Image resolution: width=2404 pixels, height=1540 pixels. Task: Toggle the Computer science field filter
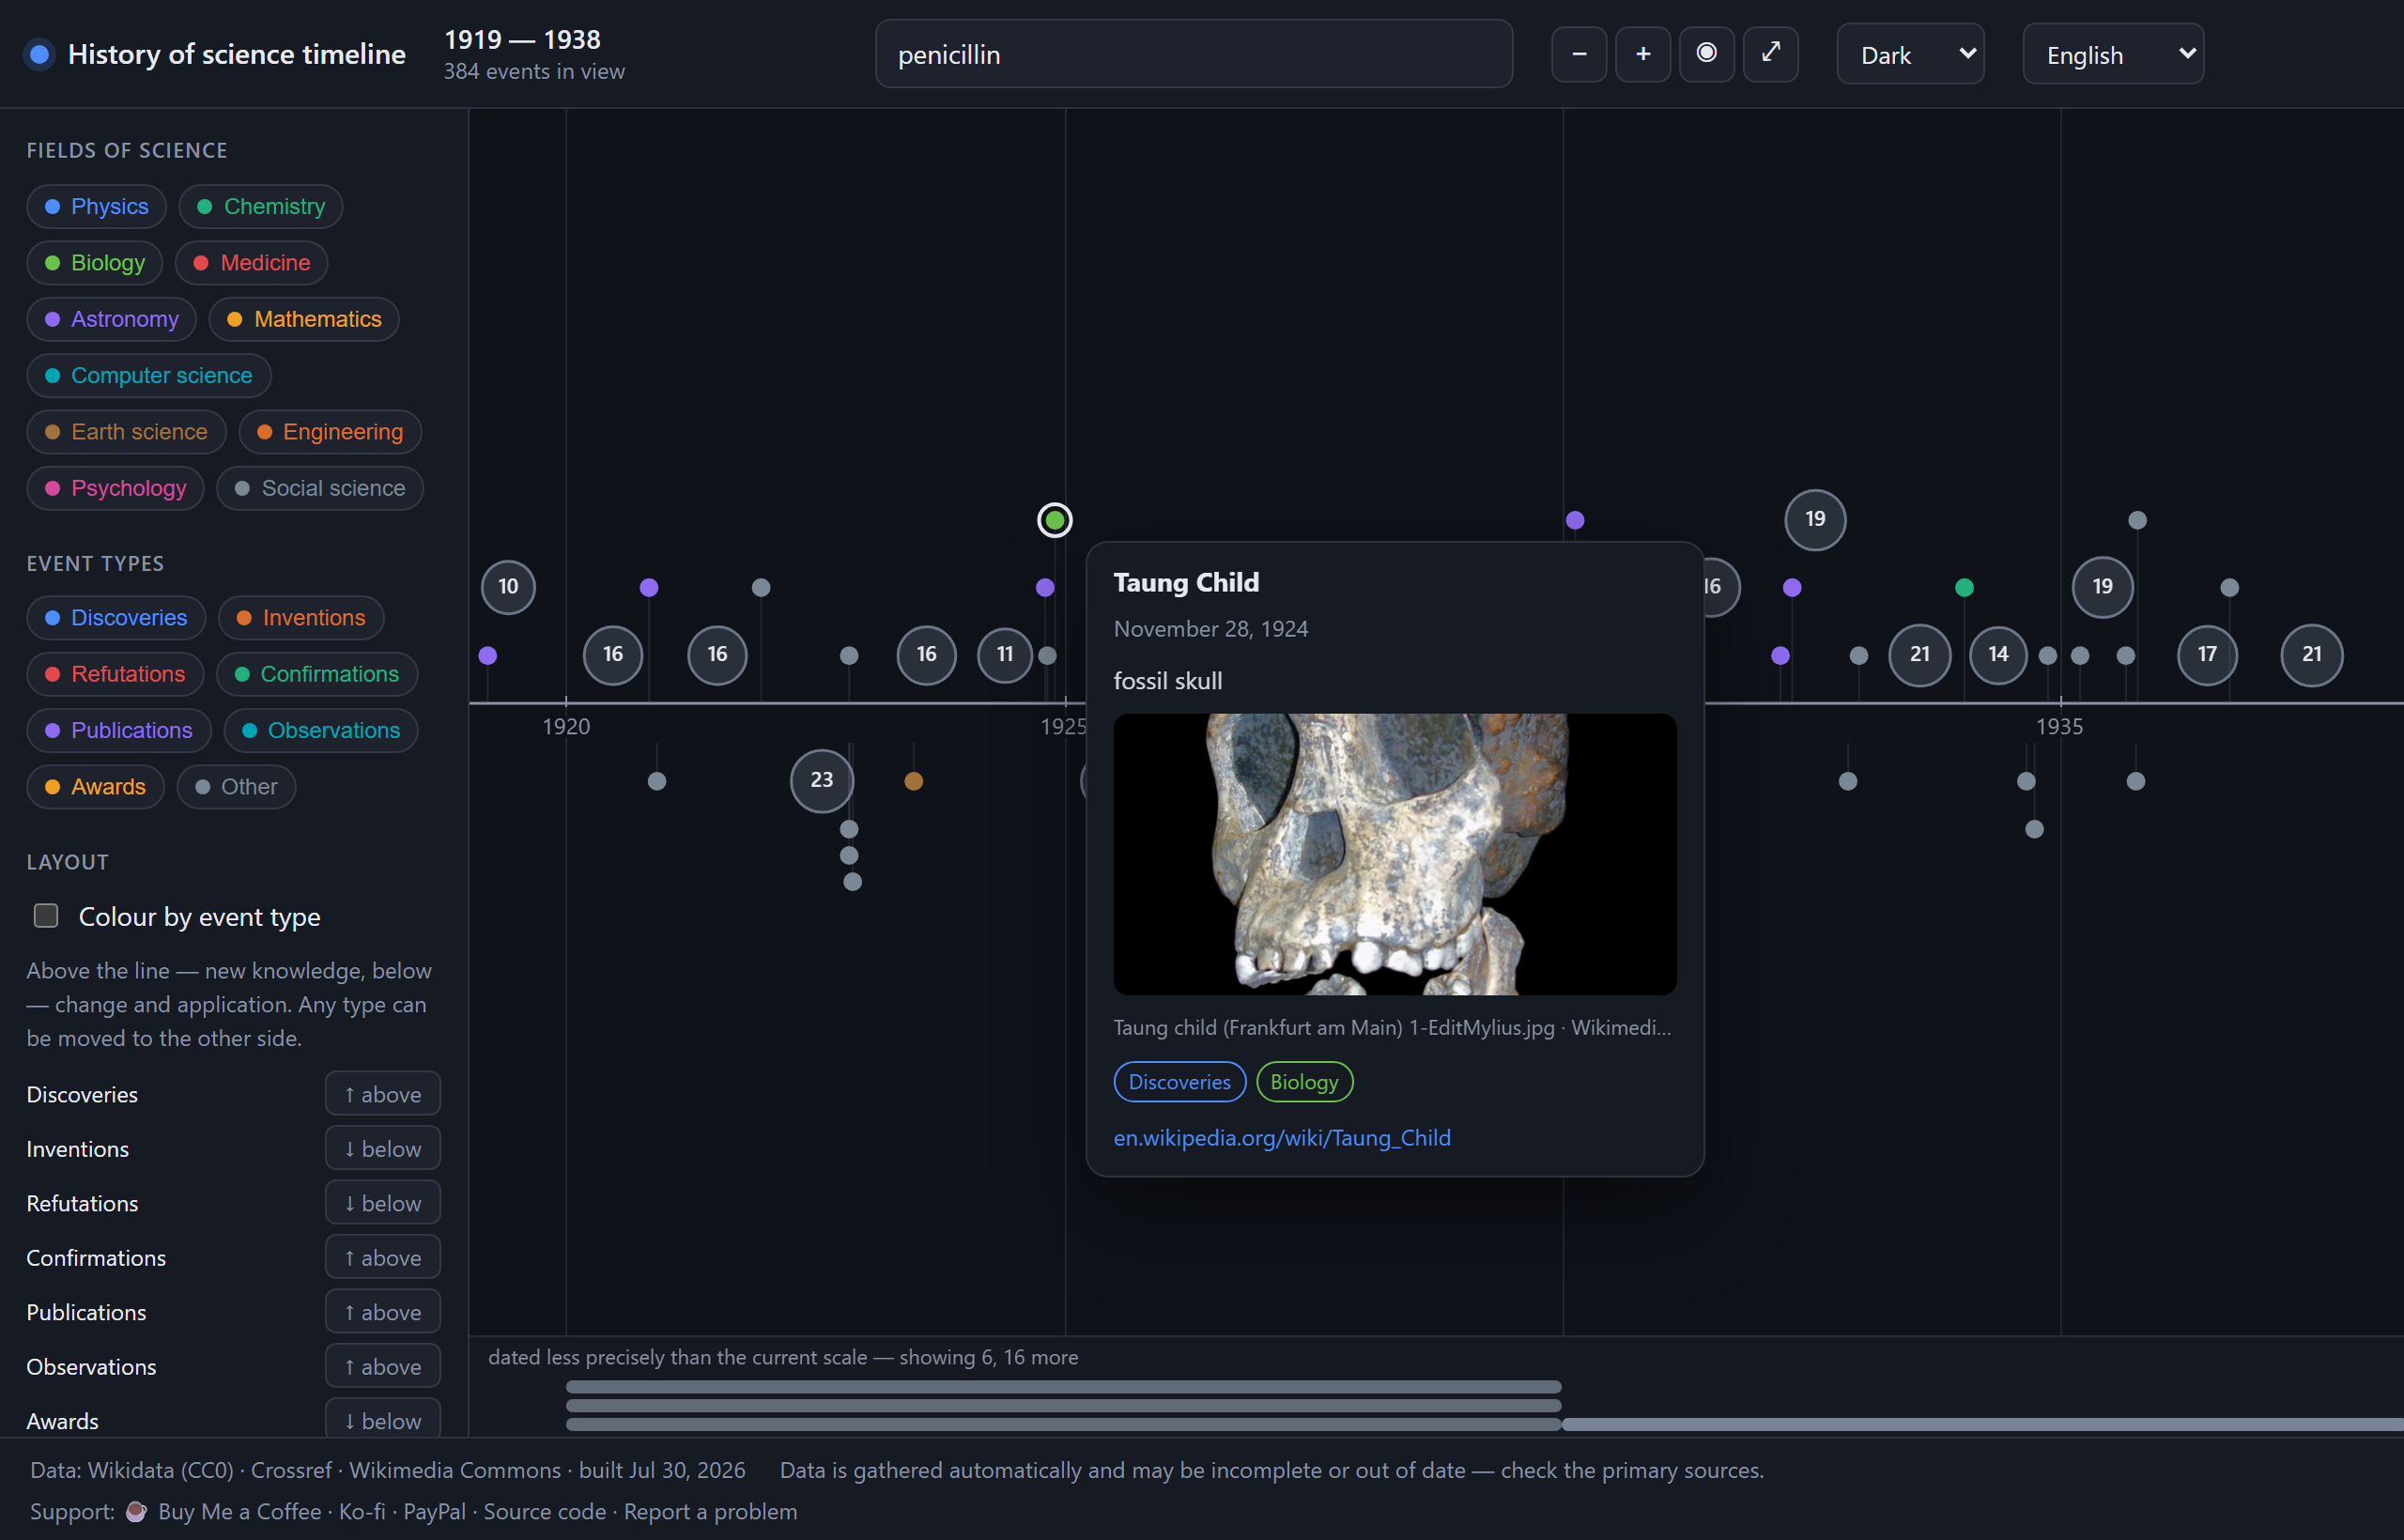click(x=149, y=376)
